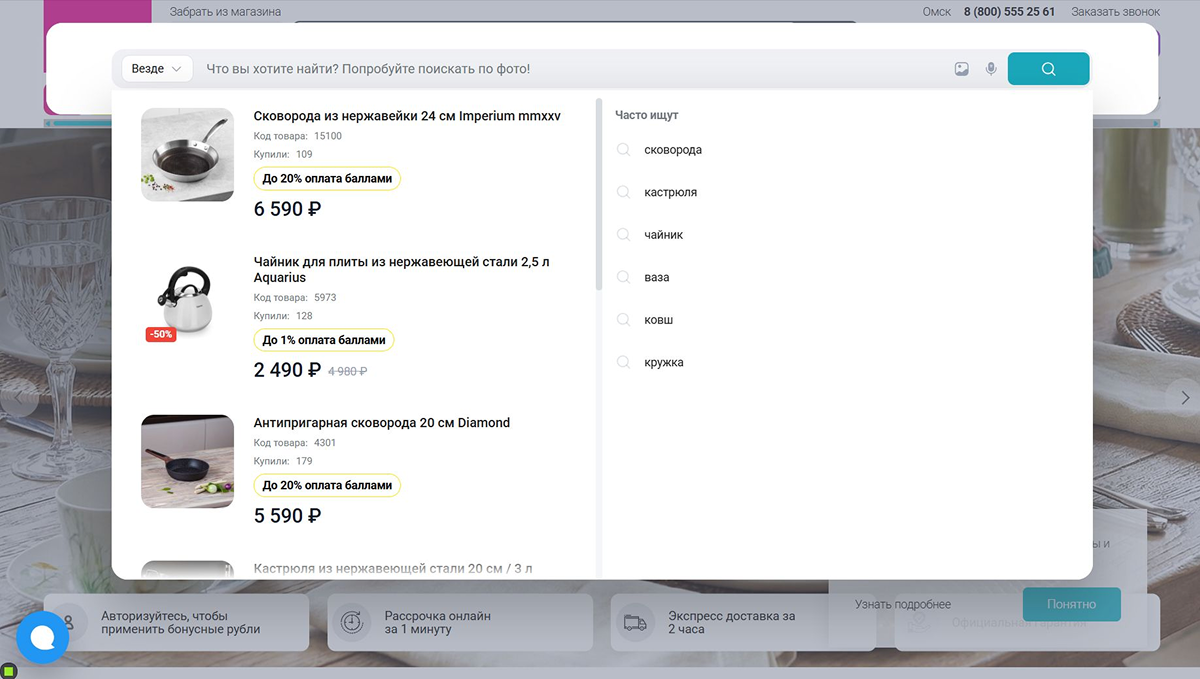
Task: Click the image search photo icon
Action: pos(961,69)
